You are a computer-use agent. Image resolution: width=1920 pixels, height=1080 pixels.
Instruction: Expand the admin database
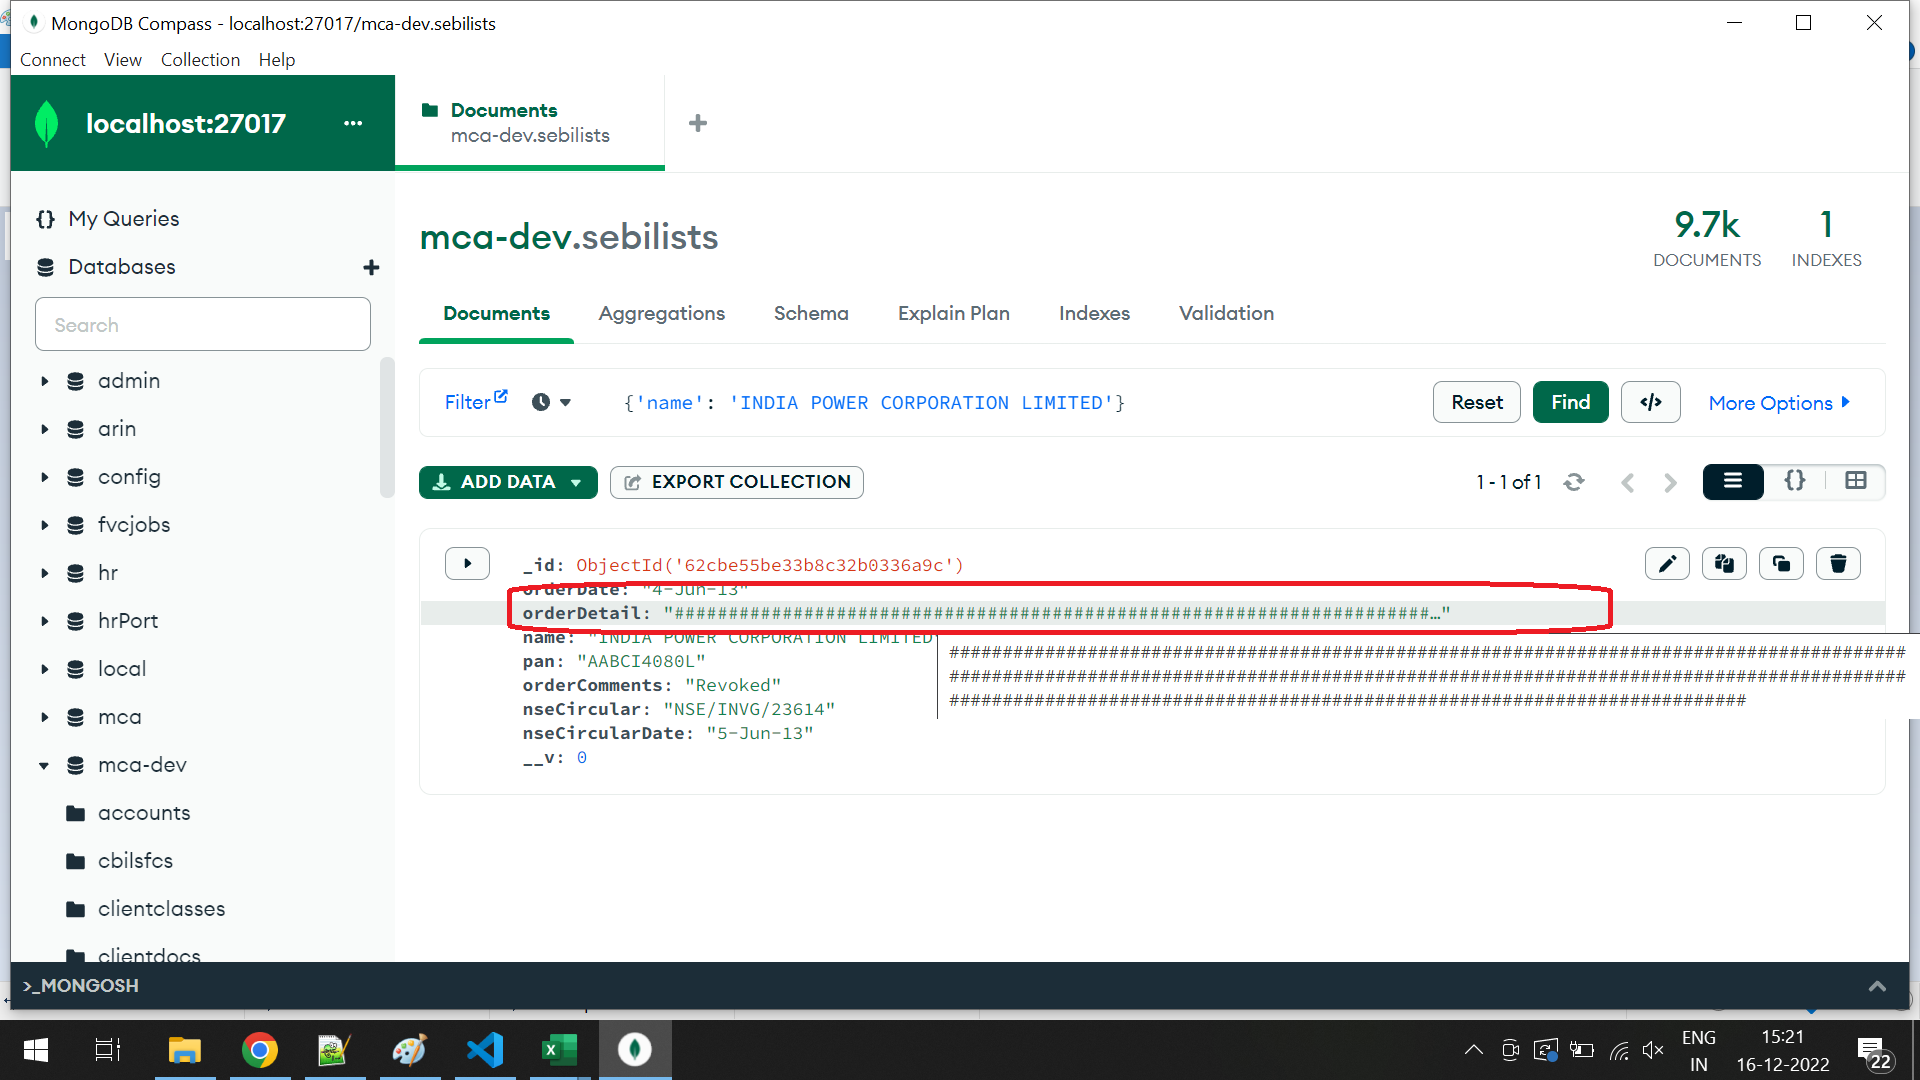click(x=44, y=381)
